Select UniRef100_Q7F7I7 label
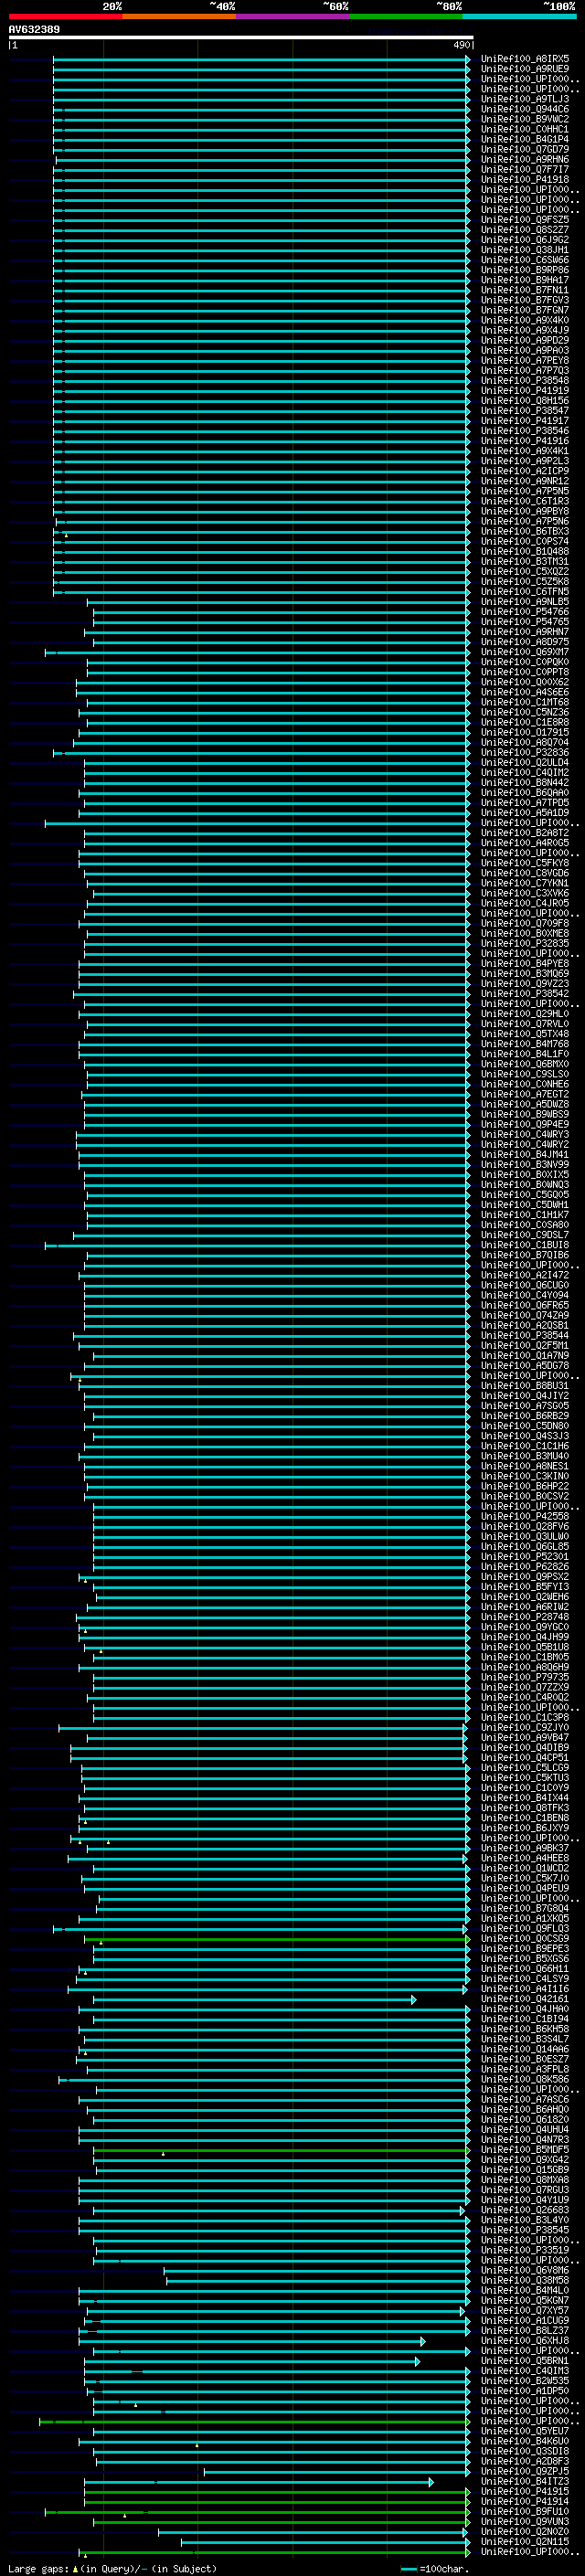 coord(525,169)
